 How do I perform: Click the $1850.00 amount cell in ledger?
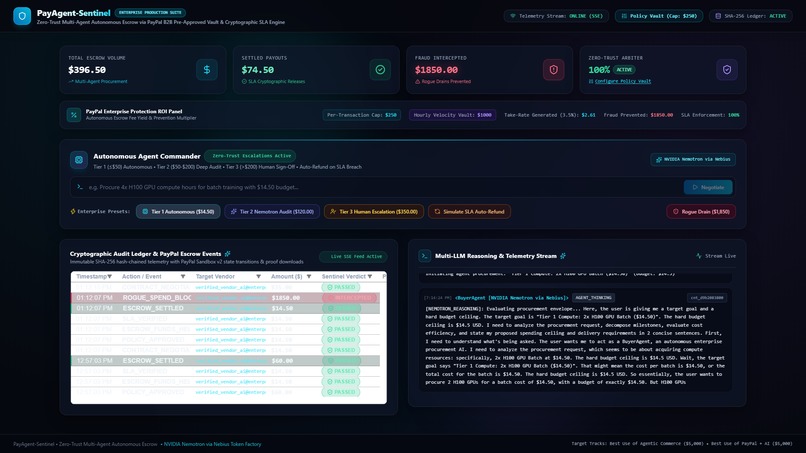click(286, 298)
